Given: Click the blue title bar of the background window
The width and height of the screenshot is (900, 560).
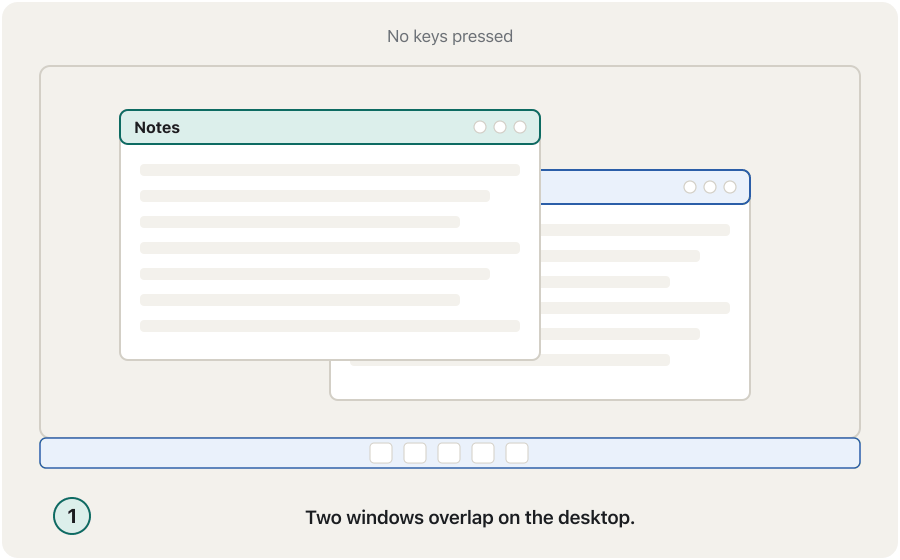Looking at the screenshot, I should 645,187.
